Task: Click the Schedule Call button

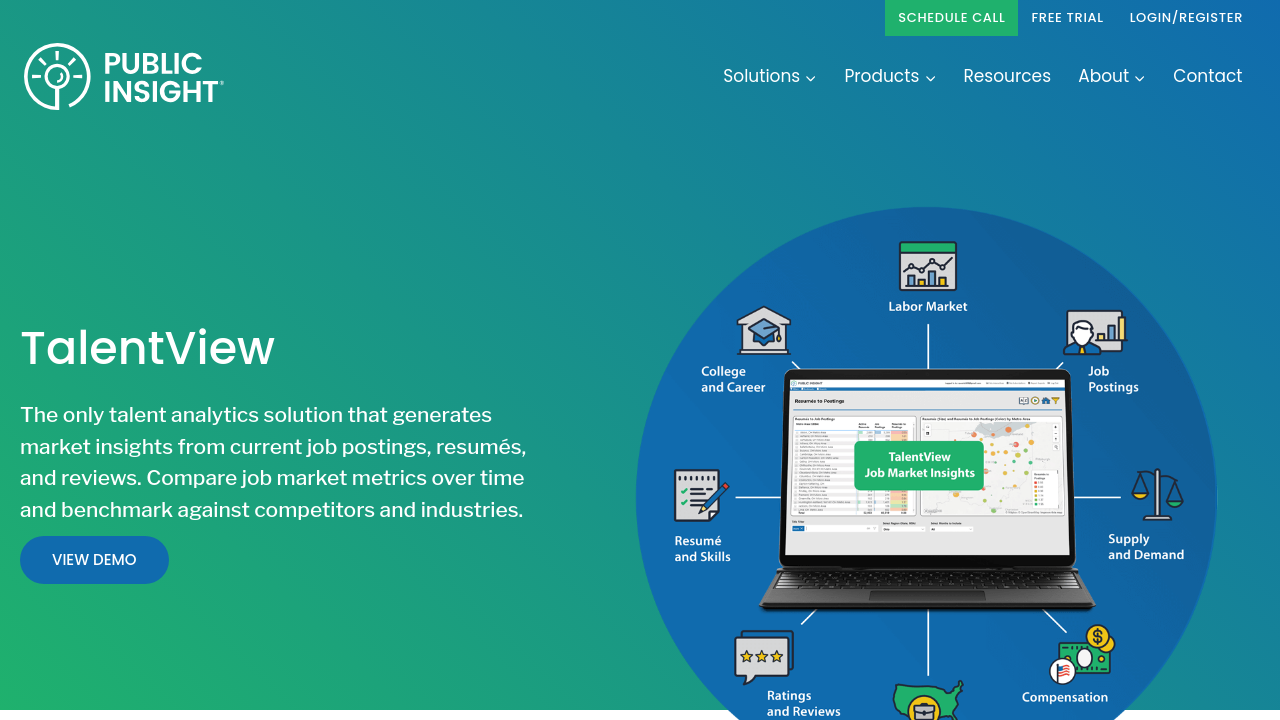Action: [951, 18]
